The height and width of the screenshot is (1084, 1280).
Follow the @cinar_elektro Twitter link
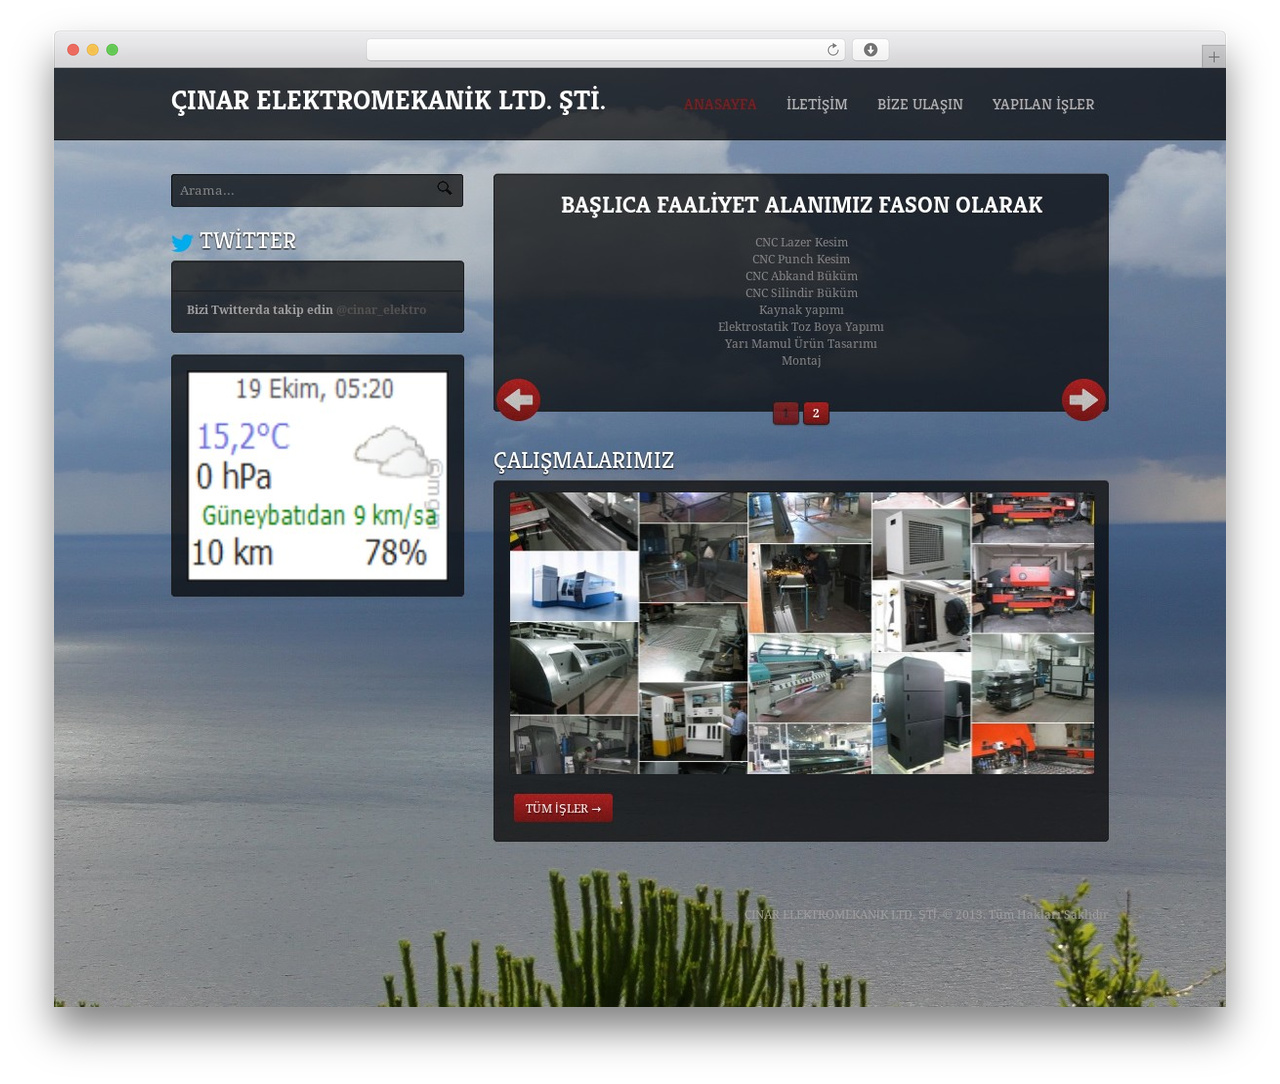(x=381, y=310)
